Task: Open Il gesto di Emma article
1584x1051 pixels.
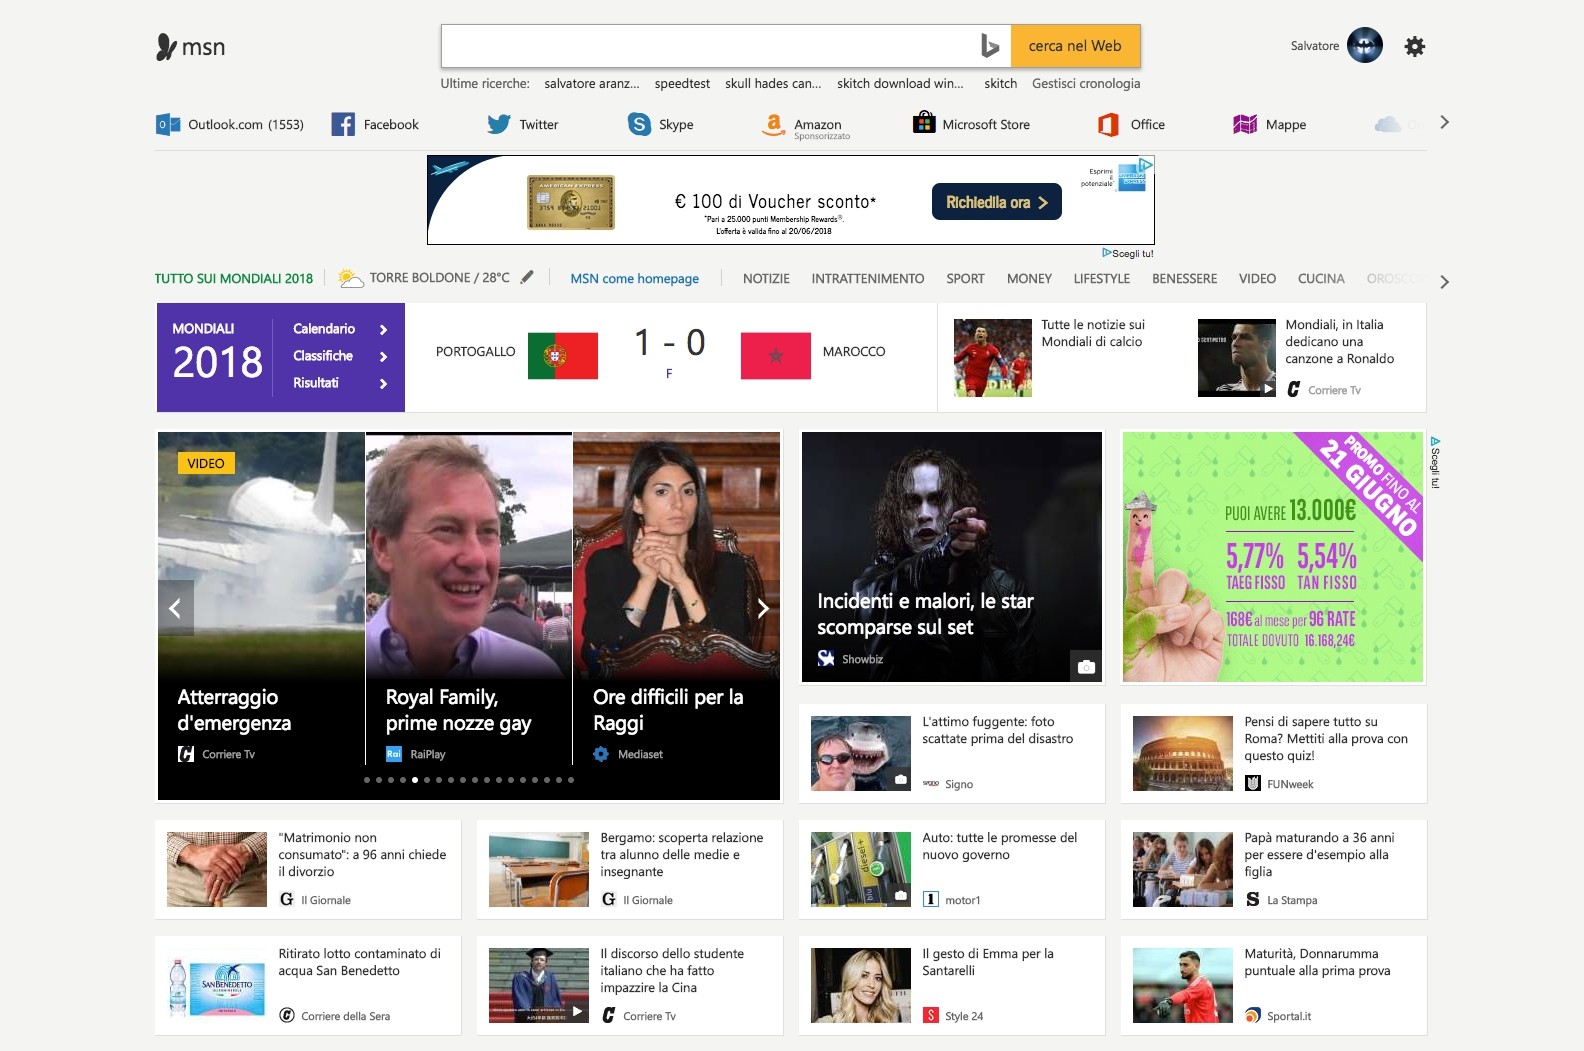Action: [952, 985]
